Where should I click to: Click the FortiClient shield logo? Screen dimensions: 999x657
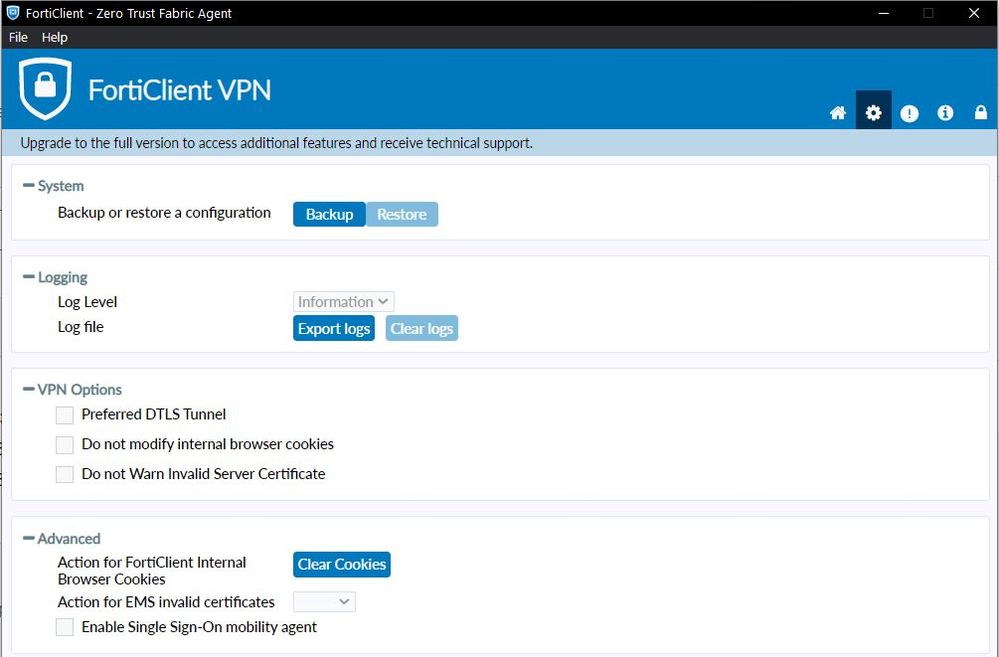(45, 89)
